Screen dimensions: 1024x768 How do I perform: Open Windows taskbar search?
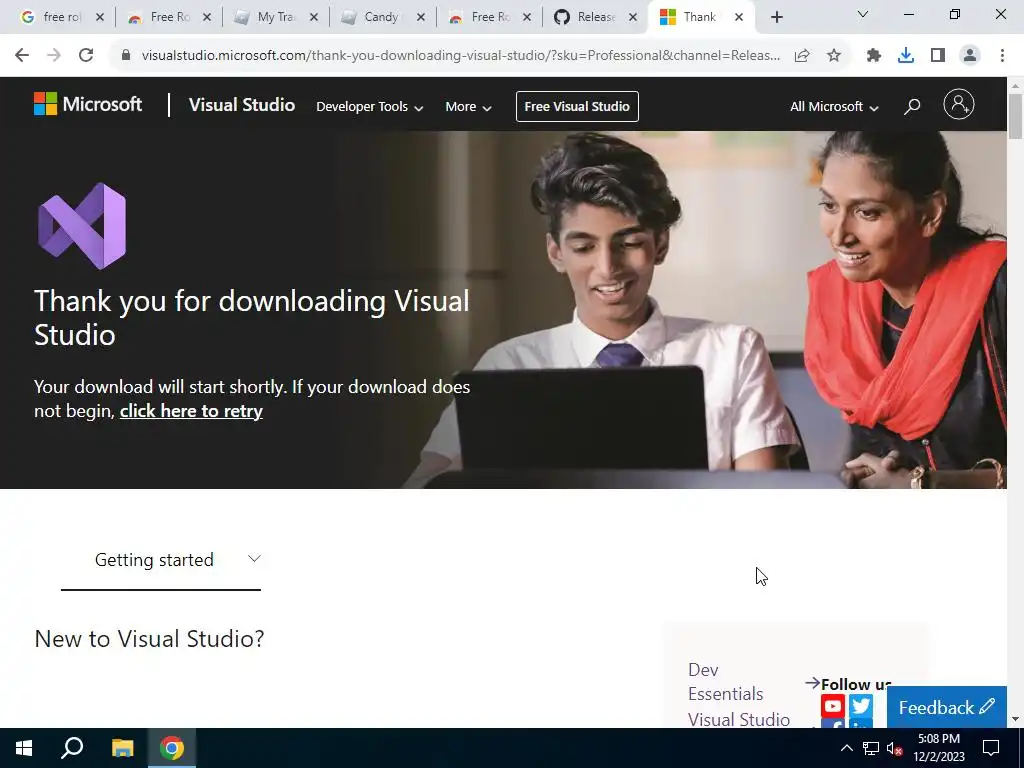click(x=72, y=748)
